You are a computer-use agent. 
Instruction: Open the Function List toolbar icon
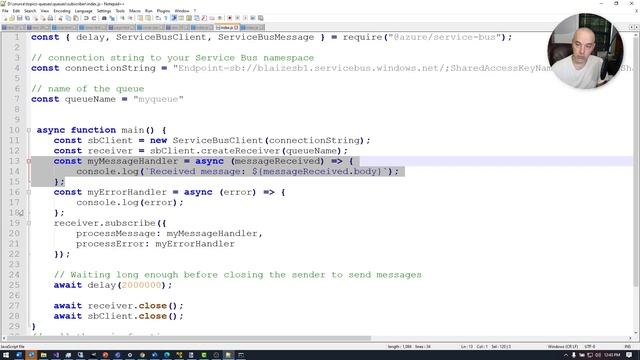[204, 18]
